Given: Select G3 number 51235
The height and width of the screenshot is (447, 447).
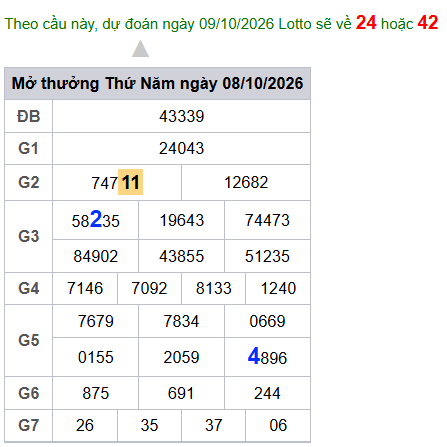Looking at the screenshot, I should (x=267, y=256).
